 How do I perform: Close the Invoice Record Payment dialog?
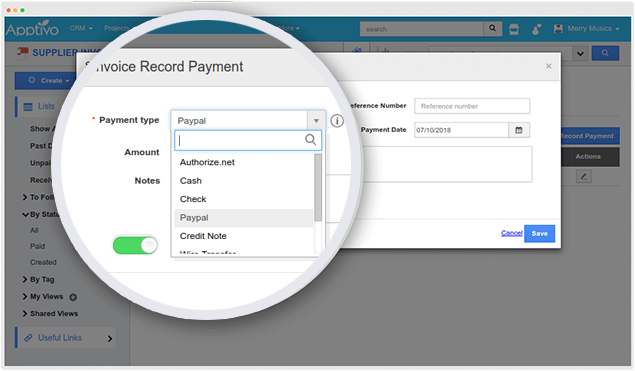(x=548, y=66)
